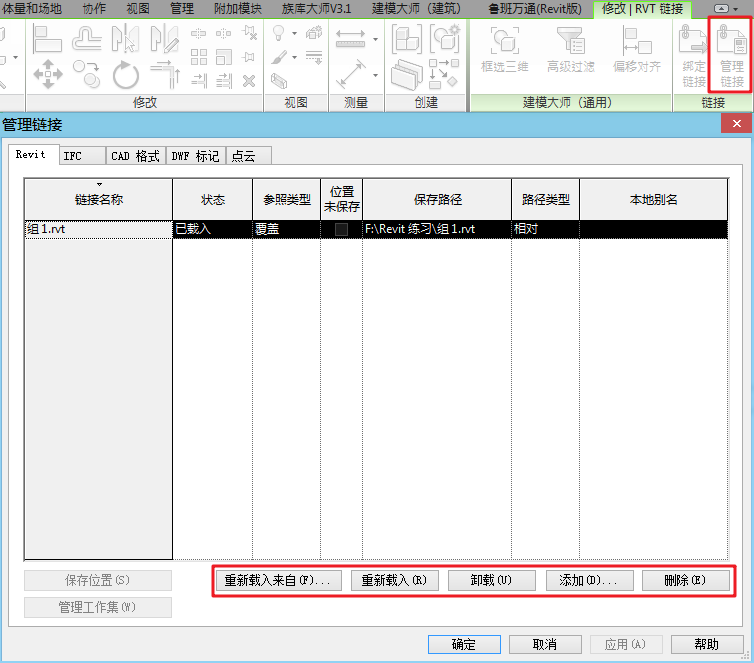Open 框选三维 tool

504,50
